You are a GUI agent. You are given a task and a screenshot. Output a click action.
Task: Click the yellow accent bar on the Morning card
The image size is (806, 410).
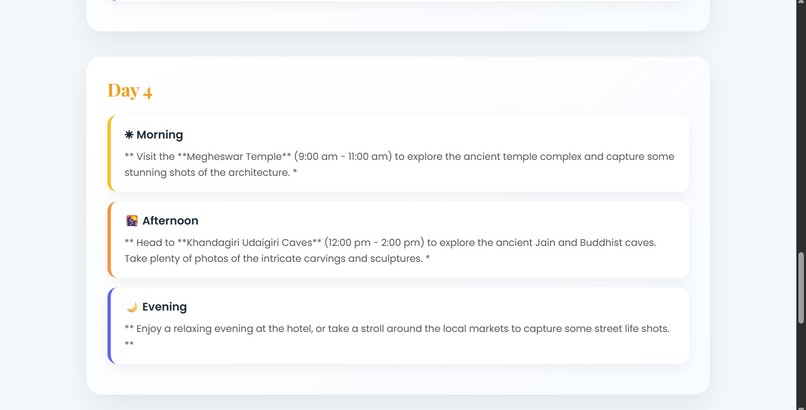[x=109, y=153]
